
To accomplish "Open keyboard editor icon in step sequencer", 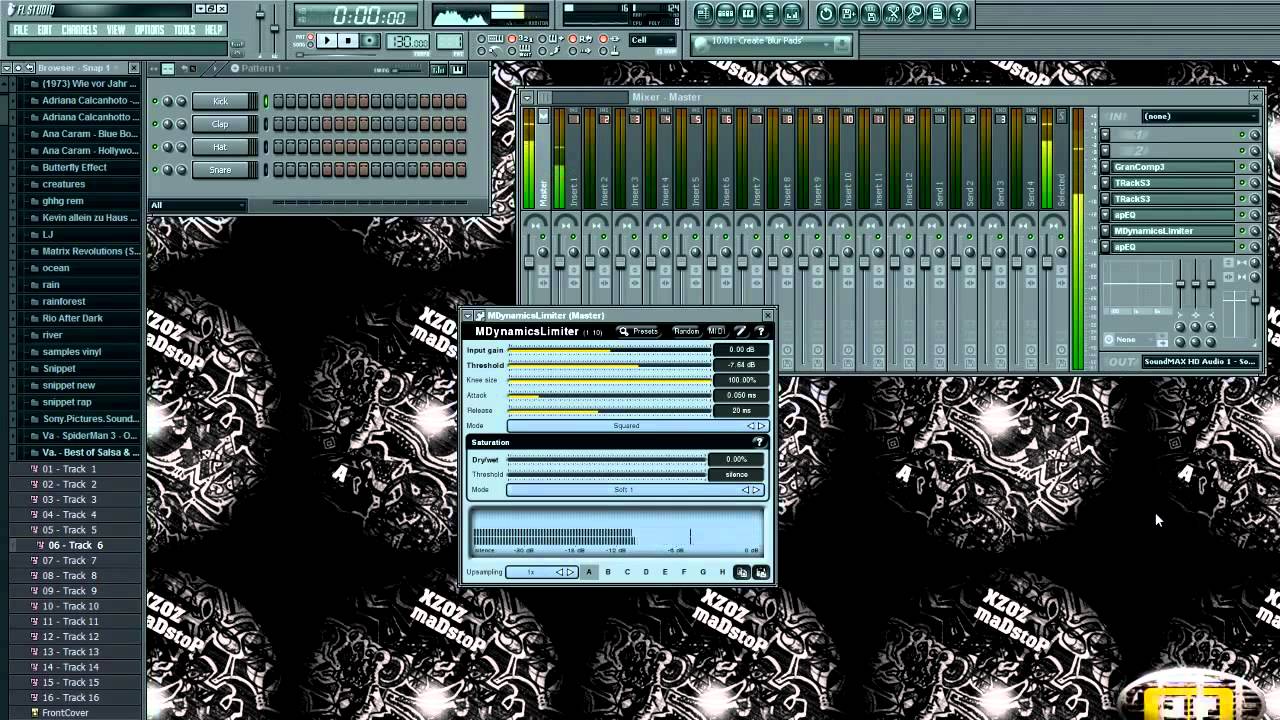I will (457, 69).
